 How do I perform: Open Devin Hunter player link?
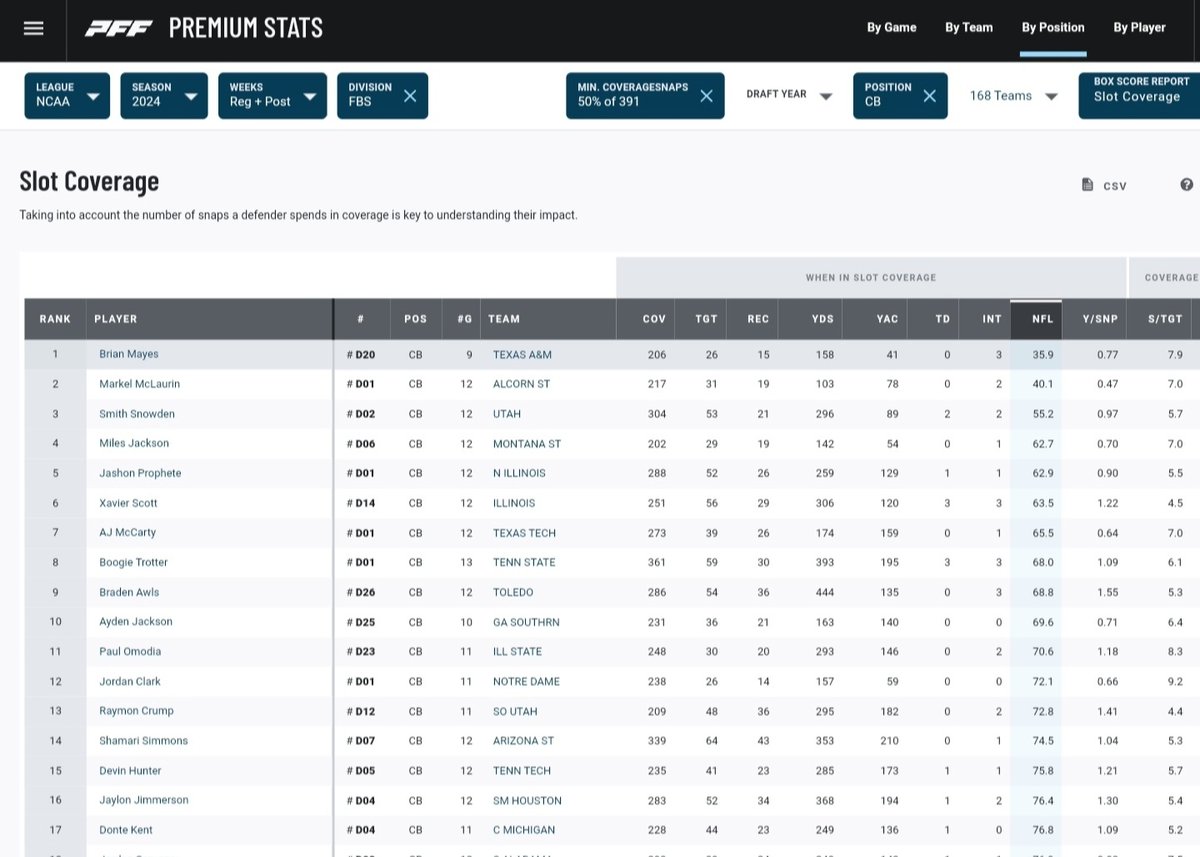(x=130, y=771)
